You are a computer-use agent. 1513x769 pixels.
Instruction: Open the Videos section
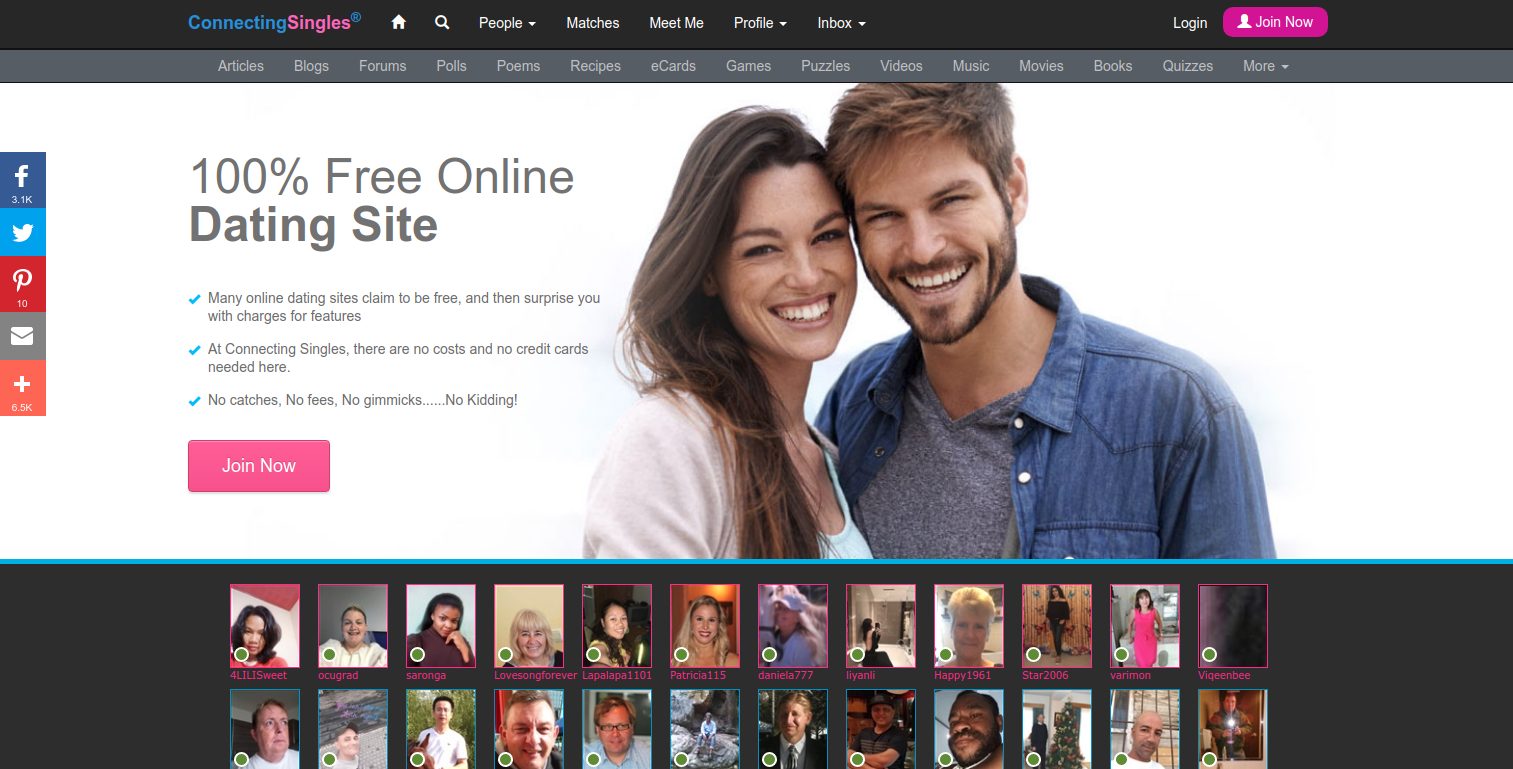point(901,66)
